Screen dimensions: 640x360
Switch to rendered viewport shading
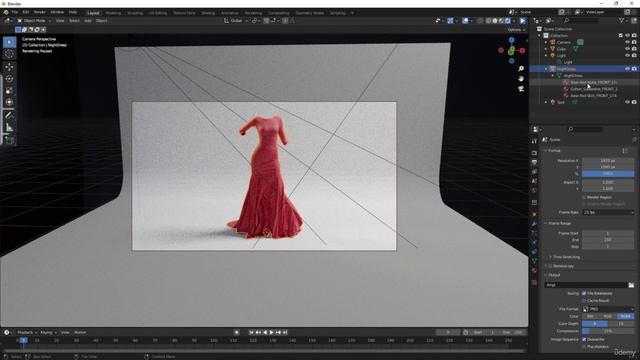click(508, 20)
